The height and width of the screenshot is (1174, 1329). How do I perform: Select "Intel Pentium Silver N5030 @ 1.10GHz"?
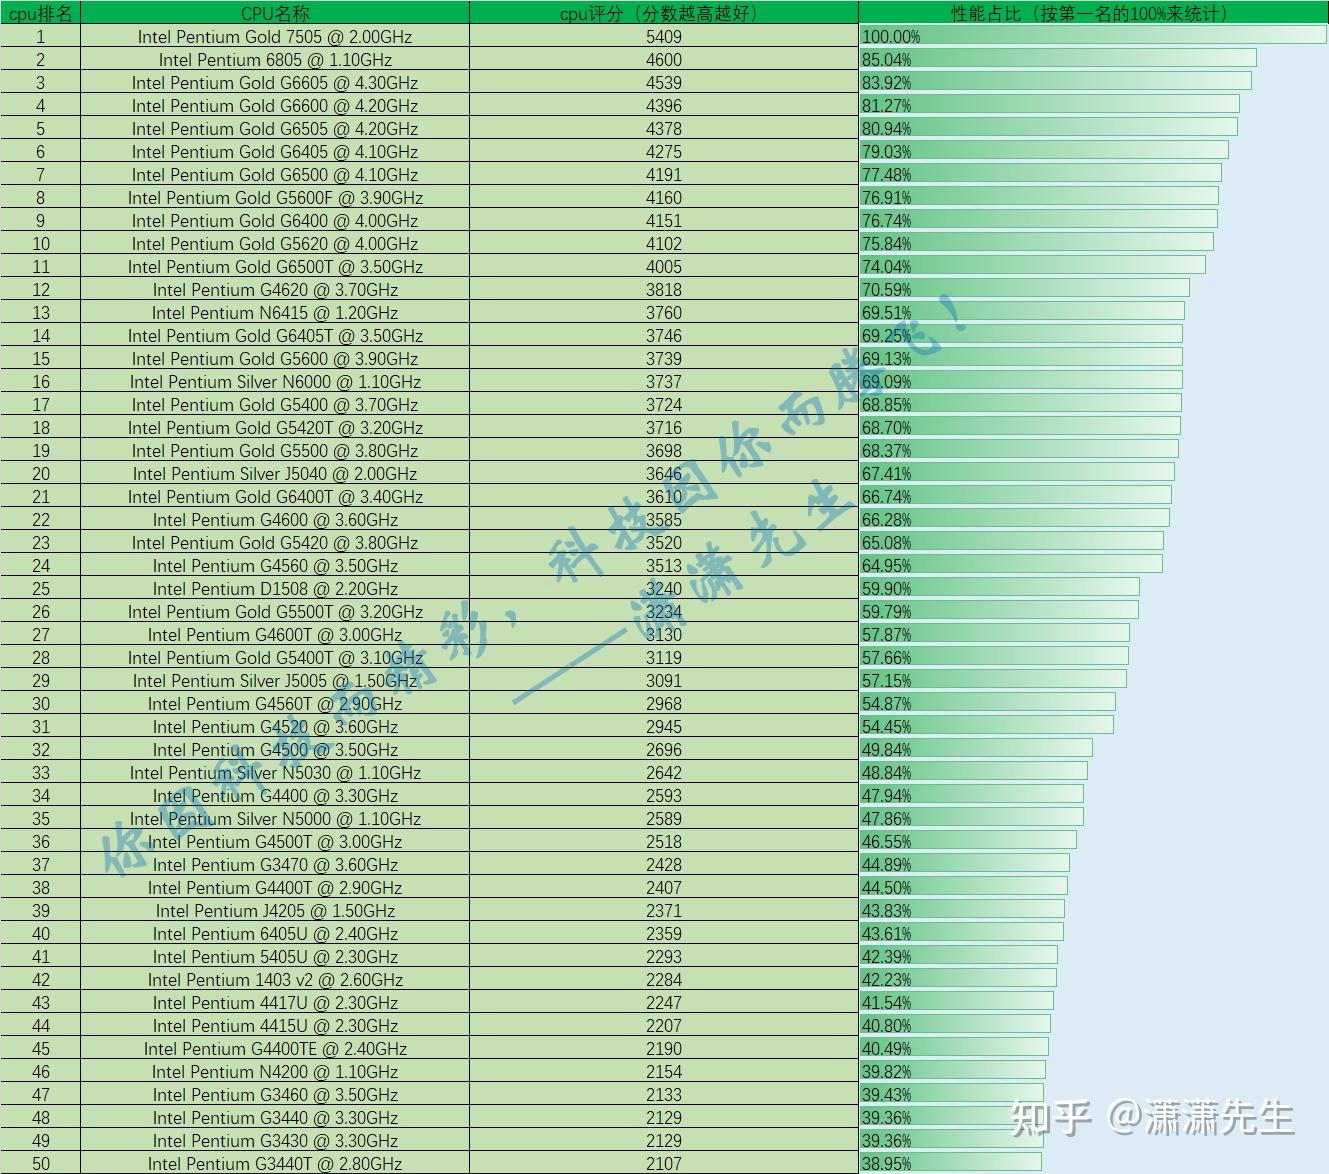coord(275,772)
